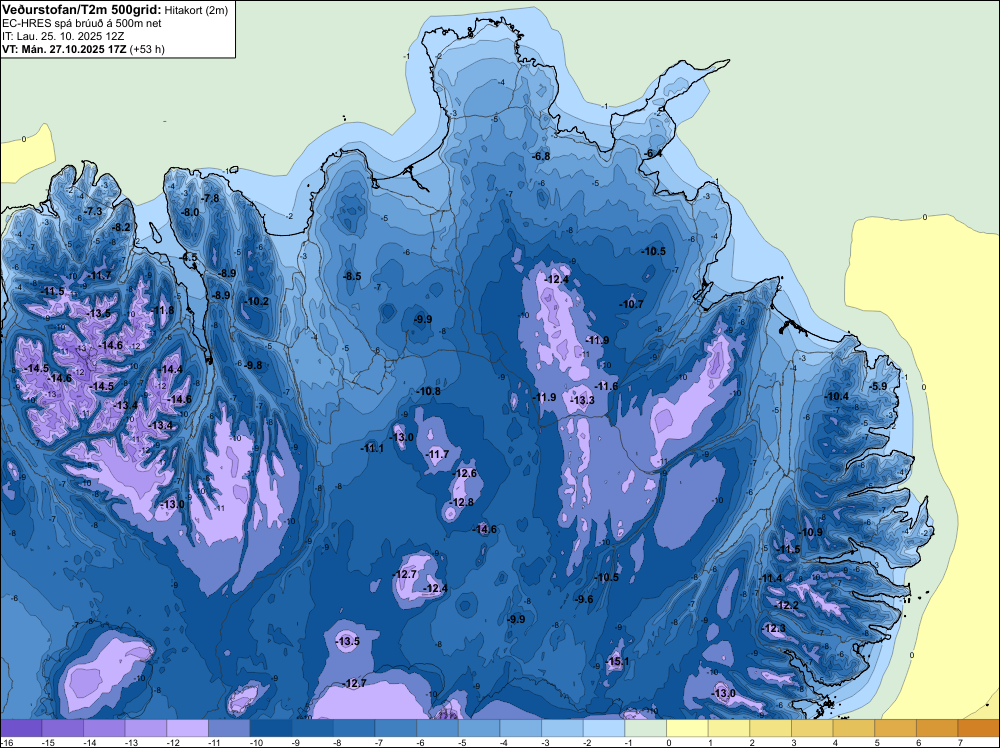Click the -11.6 temperature value
Screen dimensions: 1000x748
click(607, 386)
